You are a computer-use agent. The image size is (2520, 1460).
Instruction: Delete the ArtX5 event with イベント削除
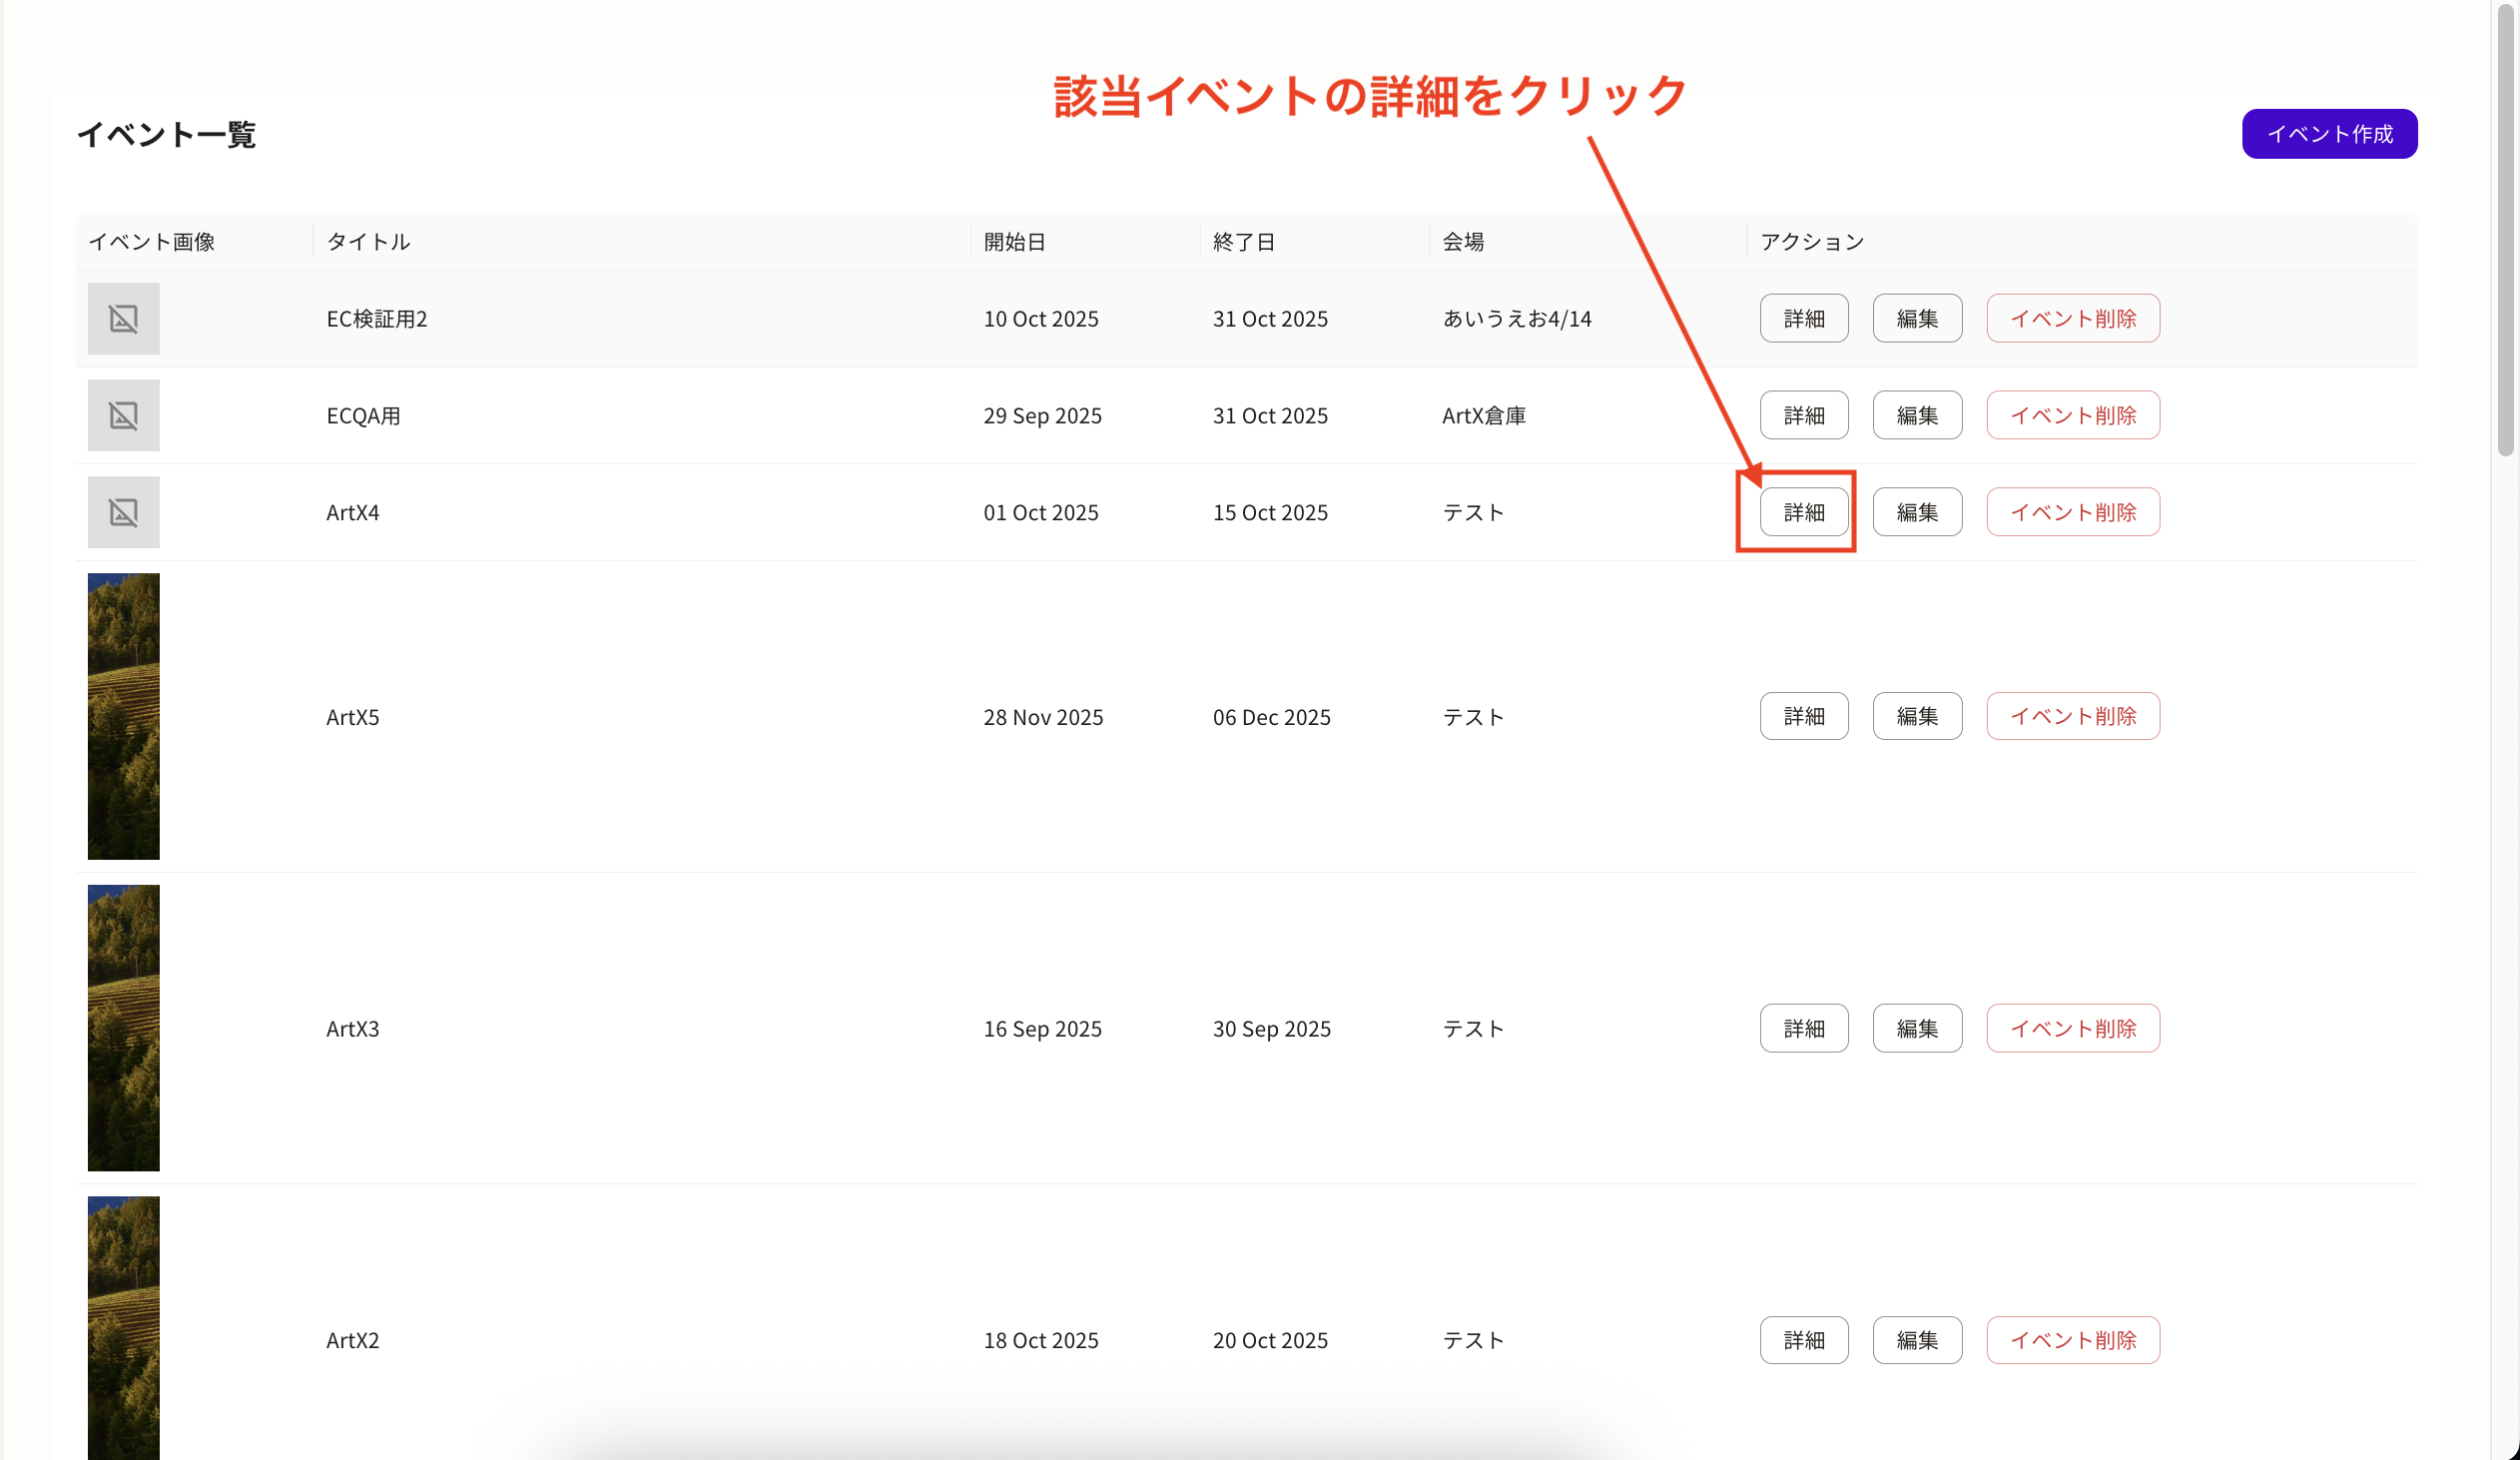[x=2072, y=716]
